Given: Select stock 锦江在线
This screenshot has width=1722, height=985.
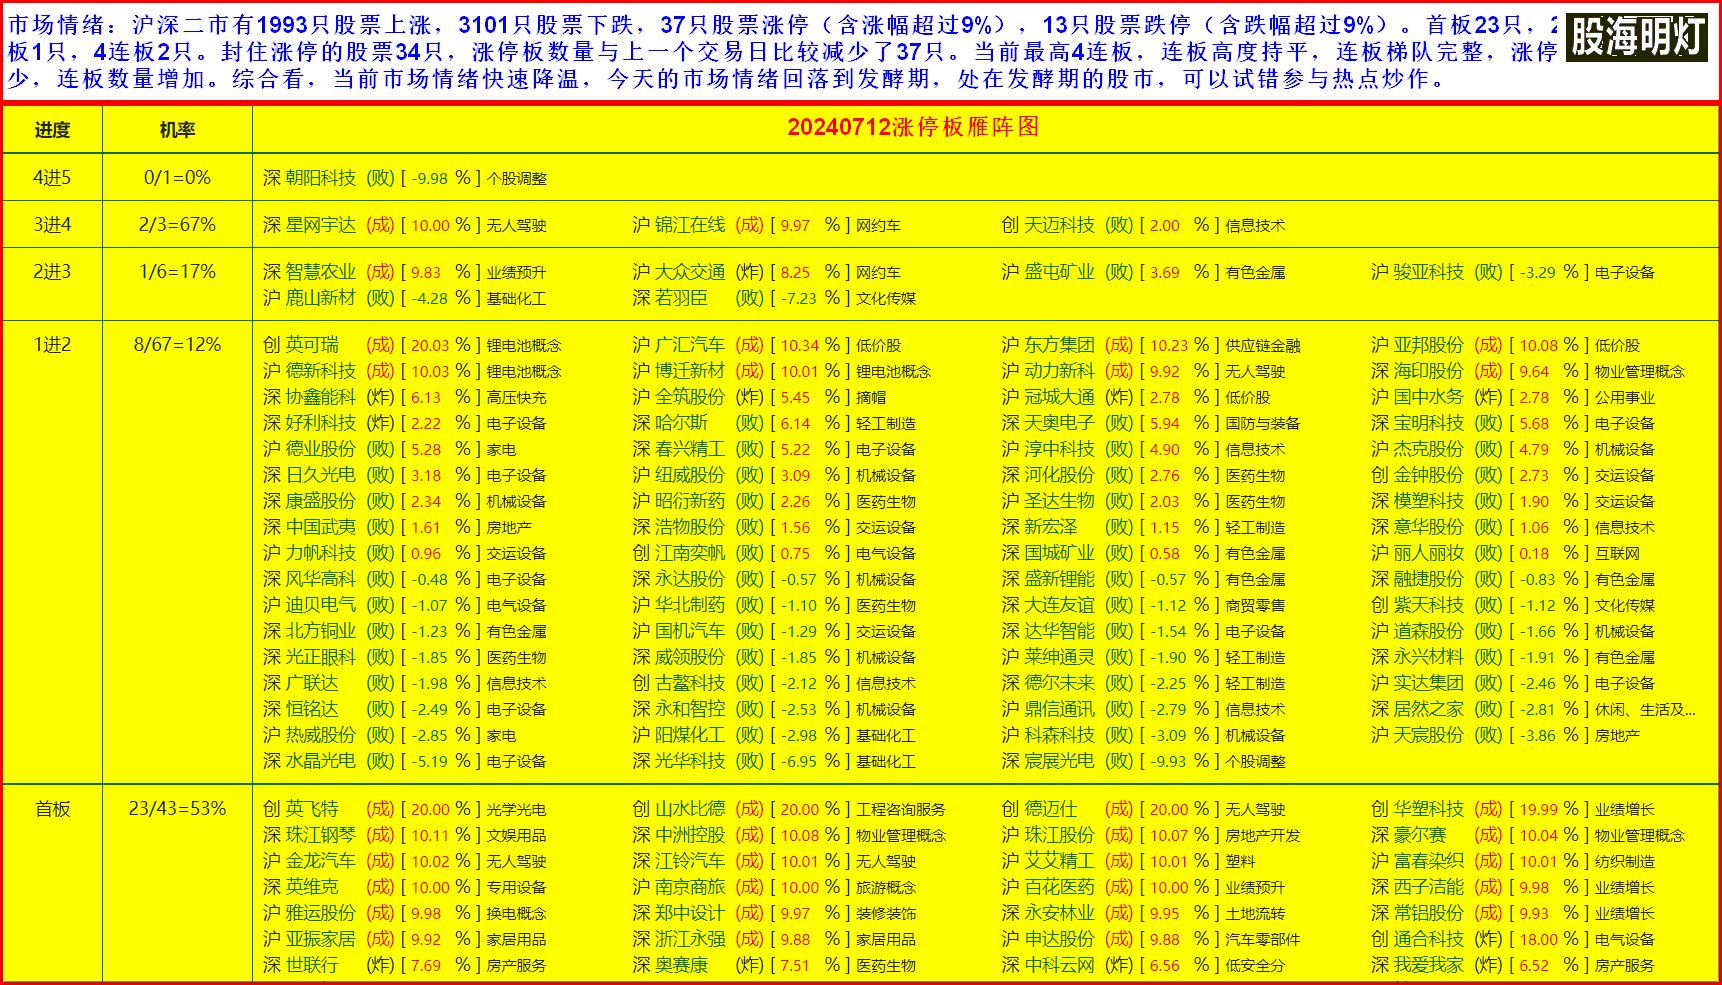Looking at the screenshot, I should coord(690,225).
